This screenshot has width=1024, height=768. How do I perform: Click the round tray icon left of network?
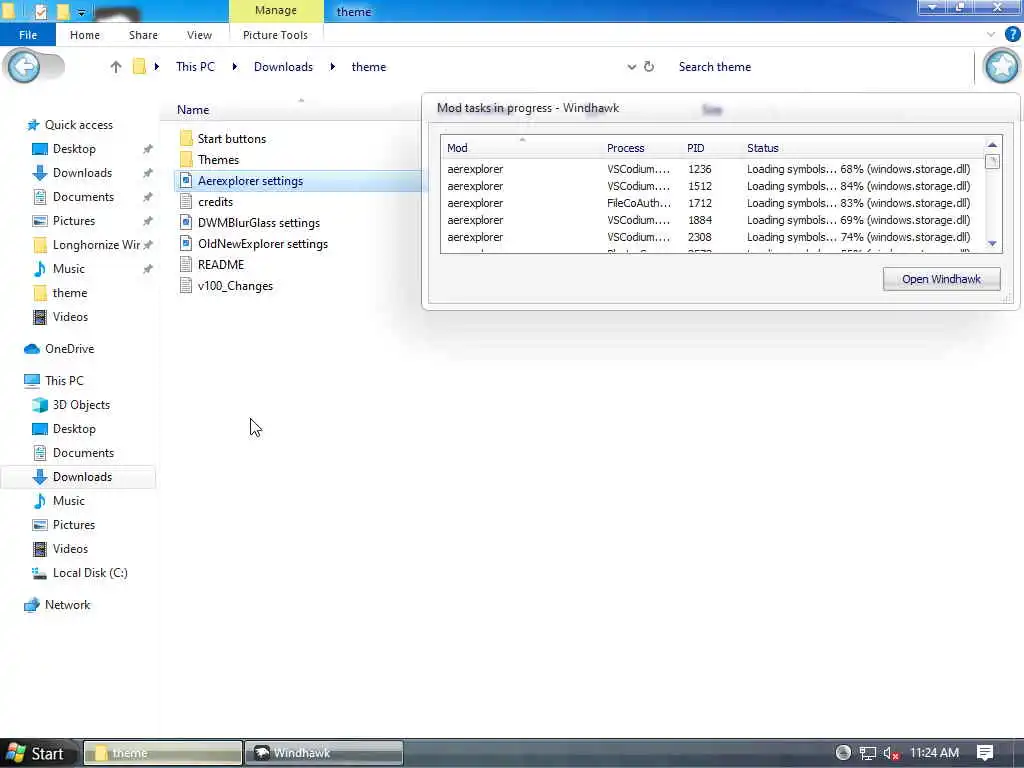point(843,753)
